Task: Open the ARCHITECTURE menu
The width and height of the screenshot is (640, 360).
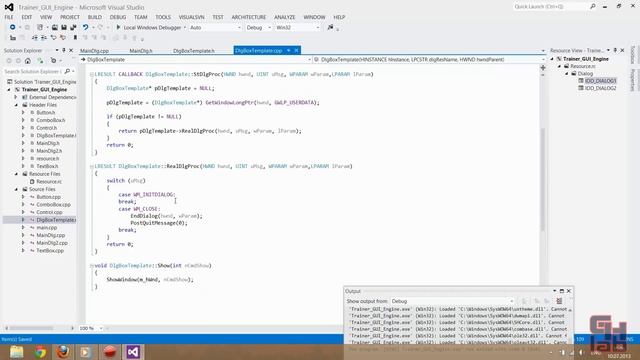Action: [x=249, y=17]
